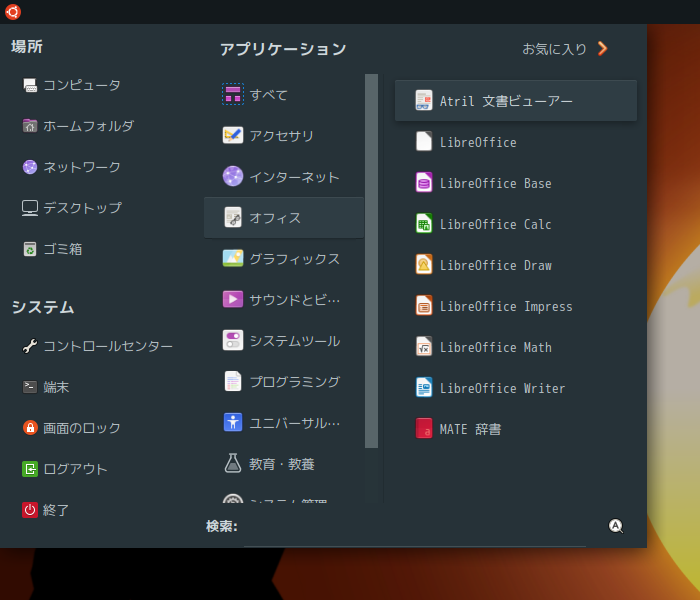Launch LibreOffice Draw by its label
Image resolution: width=700 pixels, height=600 pixels.
point(496,265)
